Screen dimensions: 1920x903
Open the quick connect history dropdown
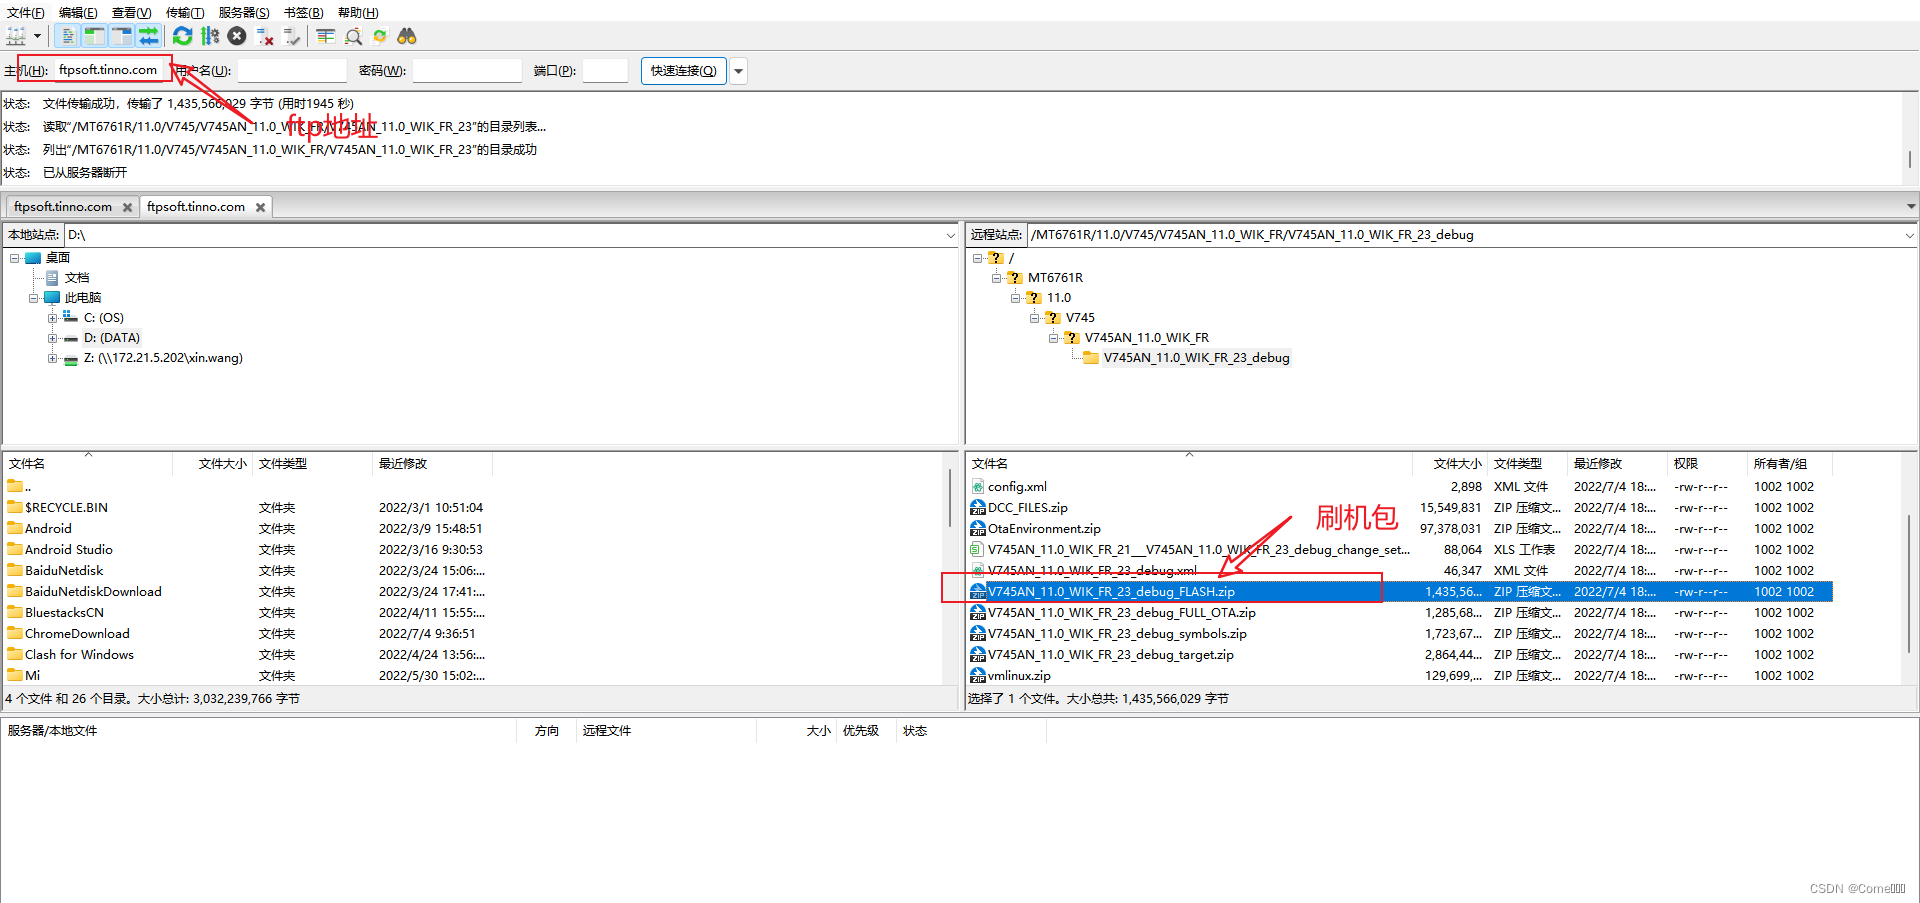739,70
